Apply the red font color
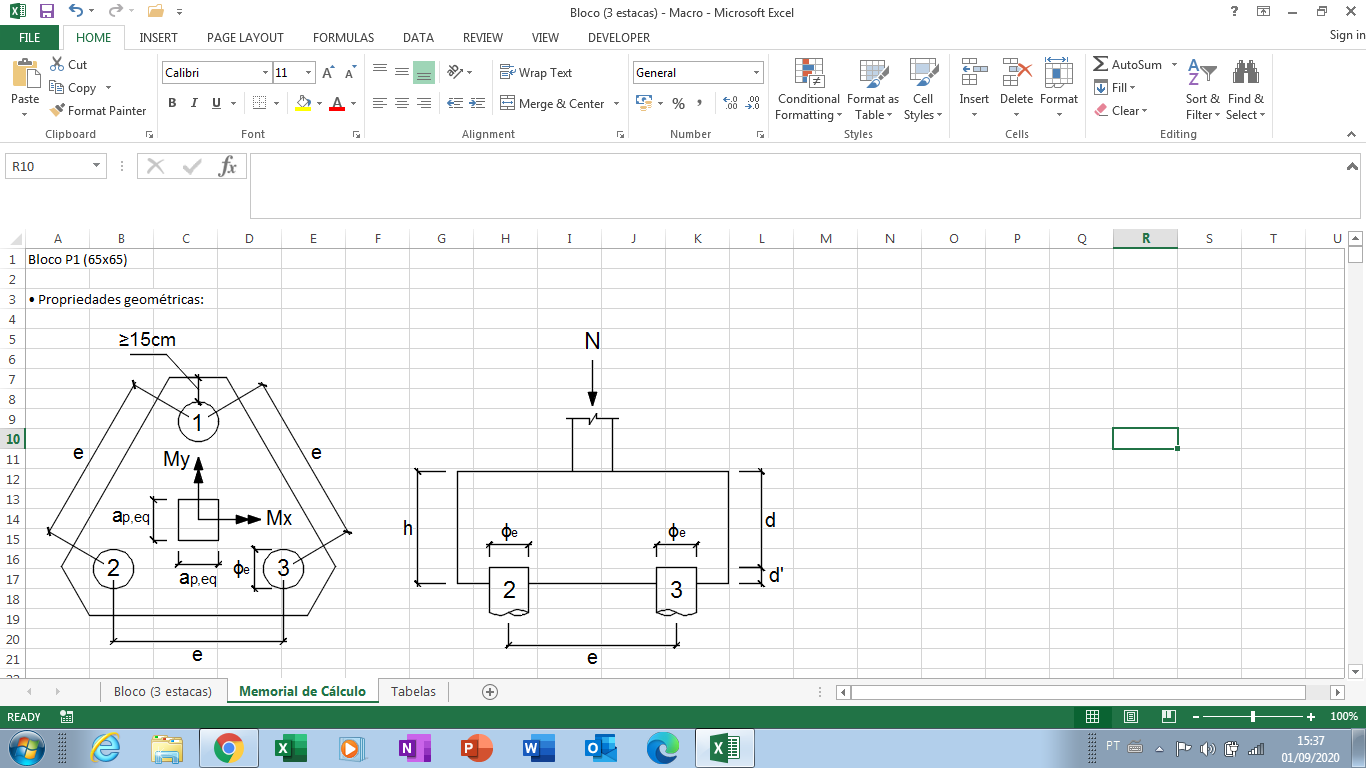The width and height of the screenshot is (1366, 768). [337, 103]
